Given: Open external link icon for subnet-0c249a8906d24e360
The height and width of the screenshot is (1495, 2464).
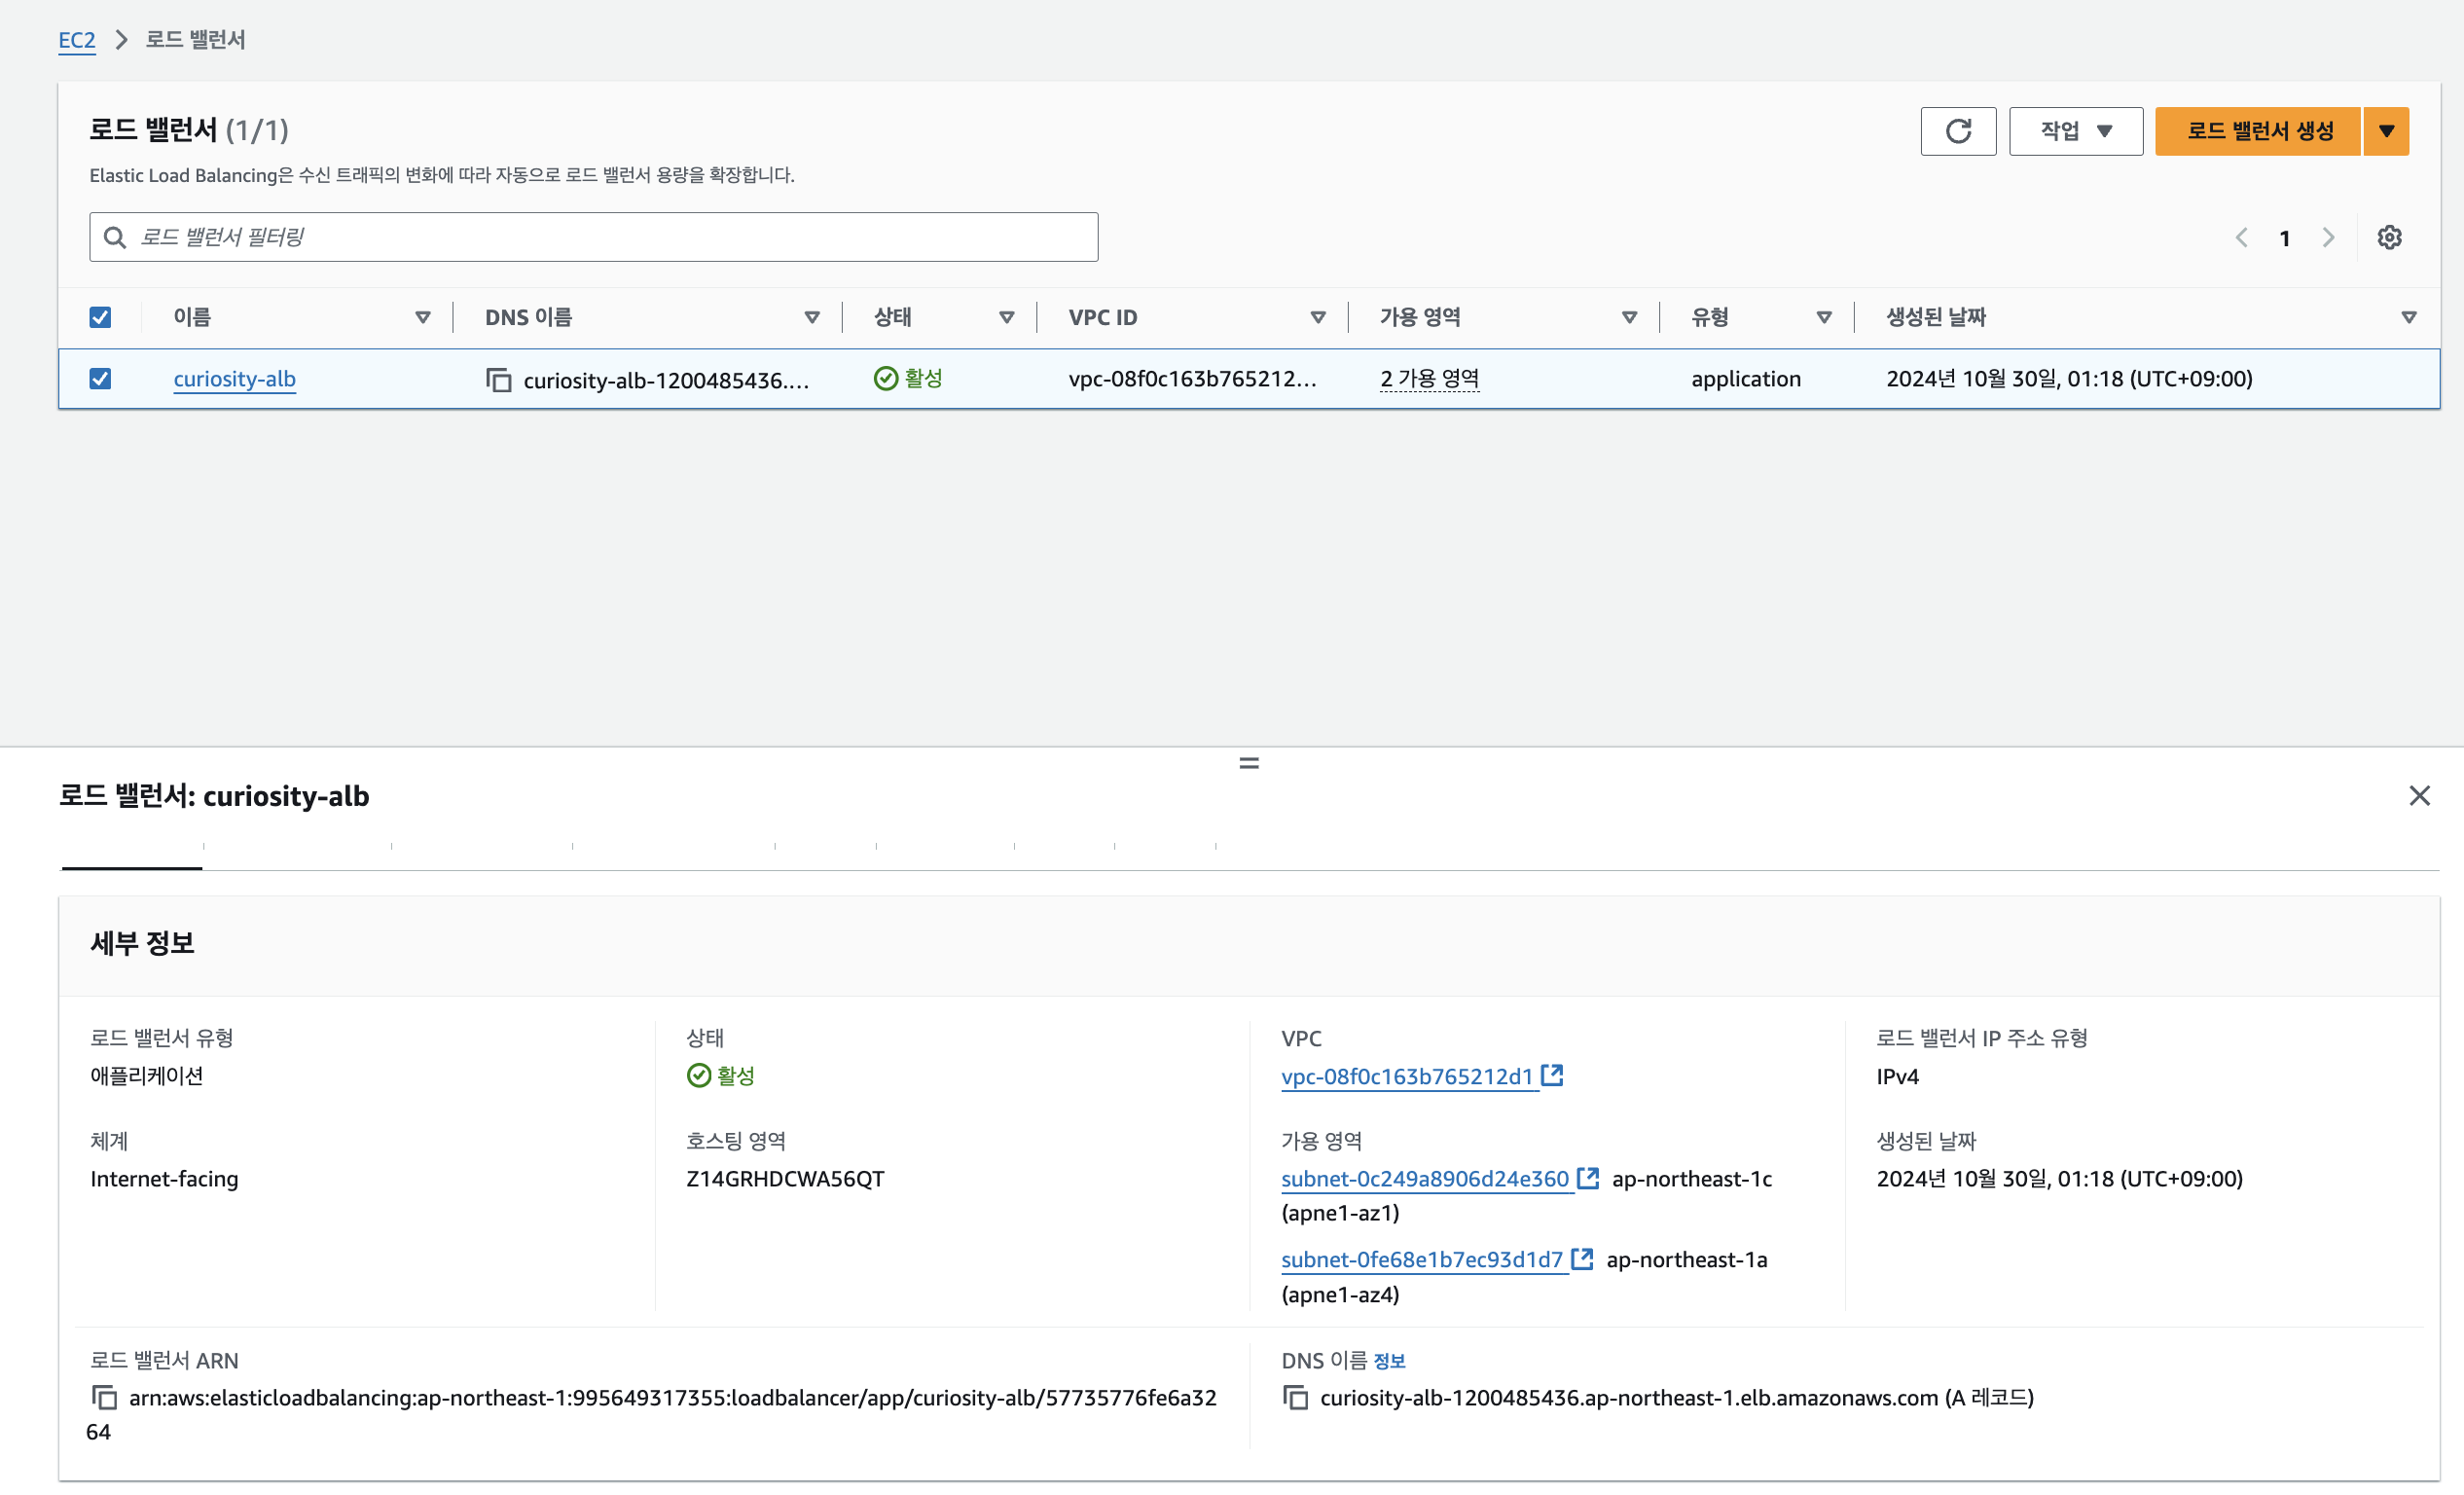Looking at the screenshot, I should pos(1588,1178).
